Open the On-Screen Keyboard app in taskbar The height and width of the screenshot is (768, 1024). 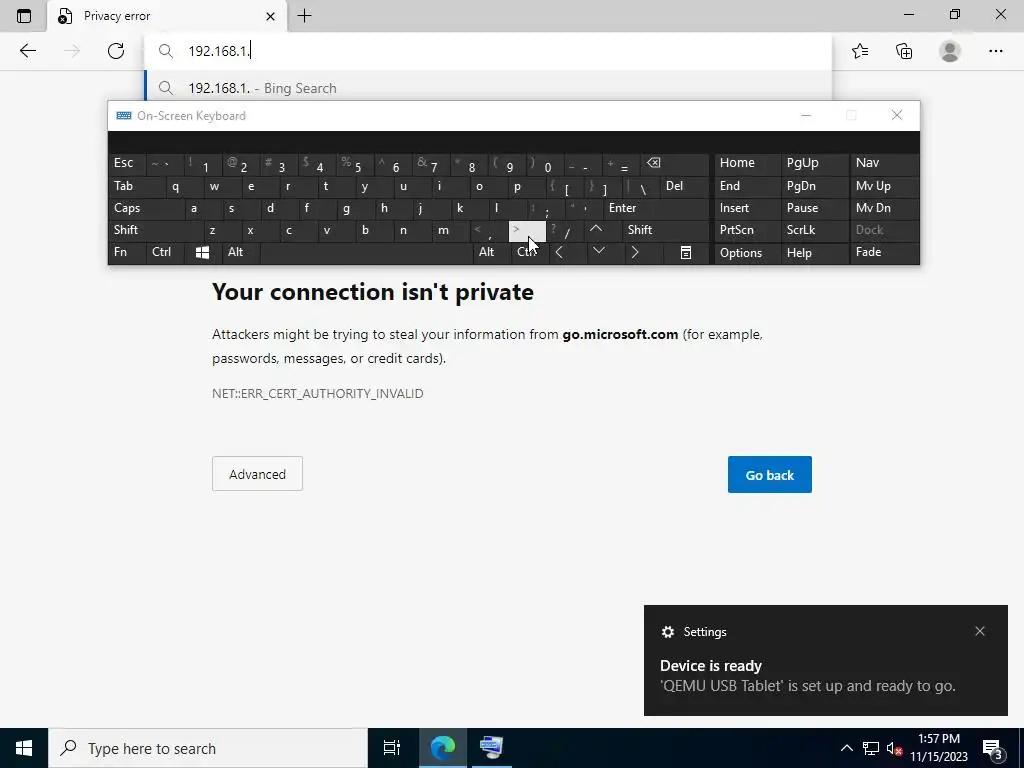pyautogui.click(x=491, y=748)
